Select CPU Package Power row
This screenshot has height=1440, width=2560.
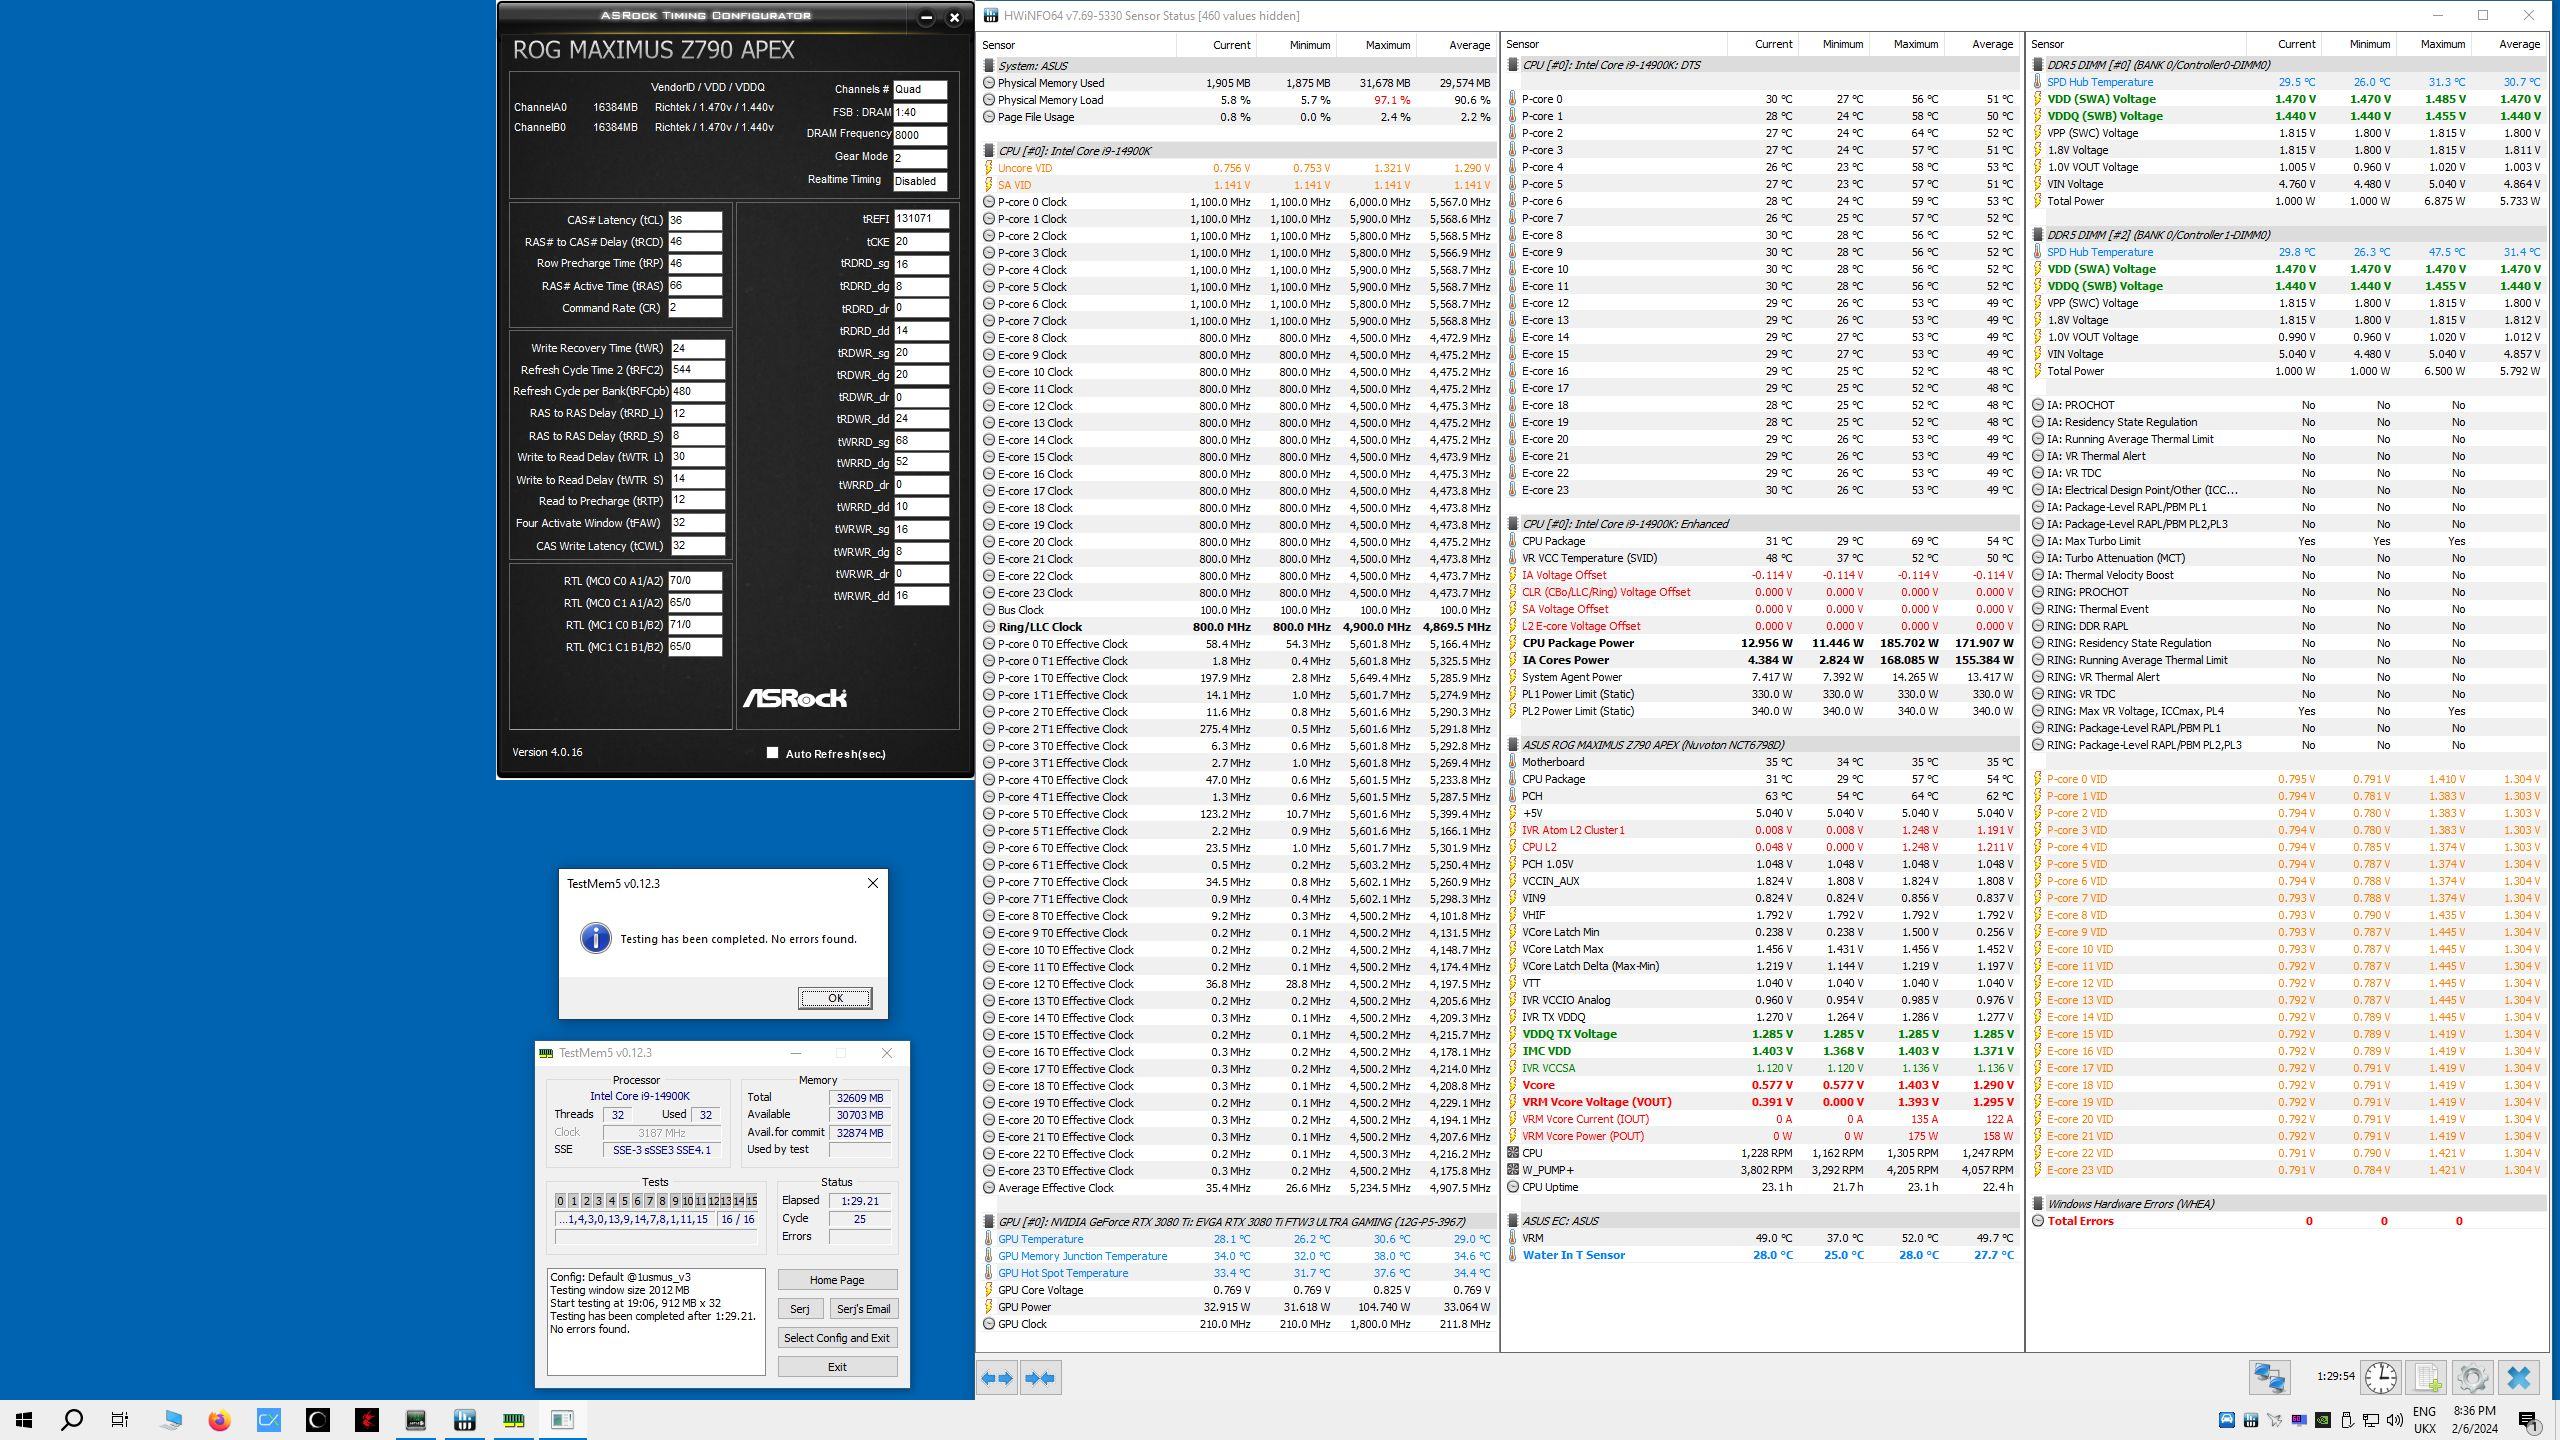tap(1762, 643)
